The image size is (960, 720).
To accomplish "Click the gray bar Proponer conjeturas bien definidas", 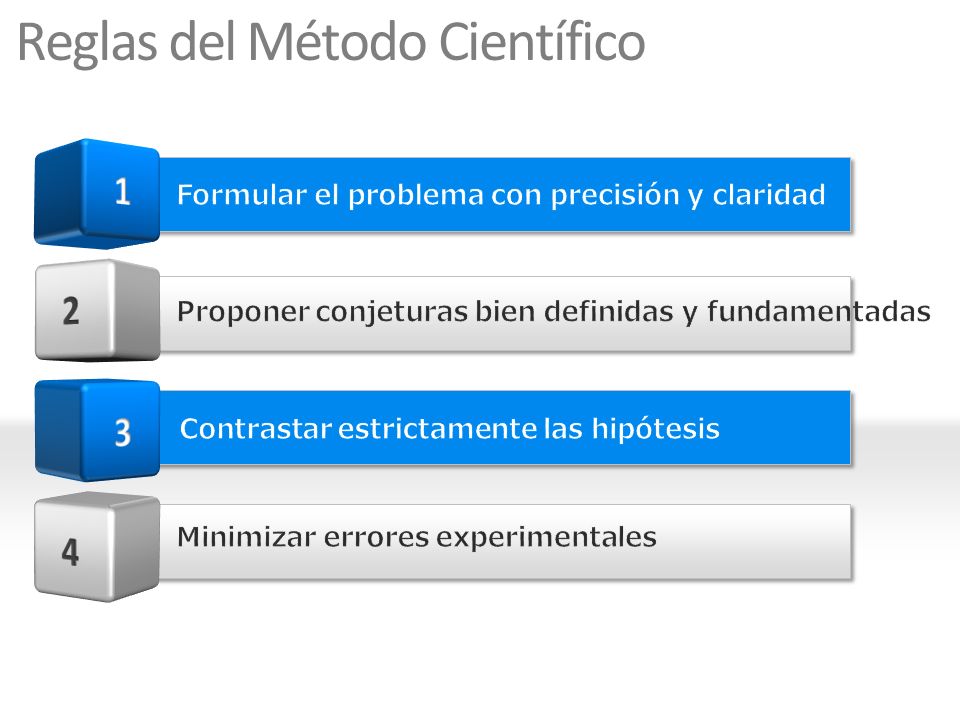I will [x=505, y=313].
